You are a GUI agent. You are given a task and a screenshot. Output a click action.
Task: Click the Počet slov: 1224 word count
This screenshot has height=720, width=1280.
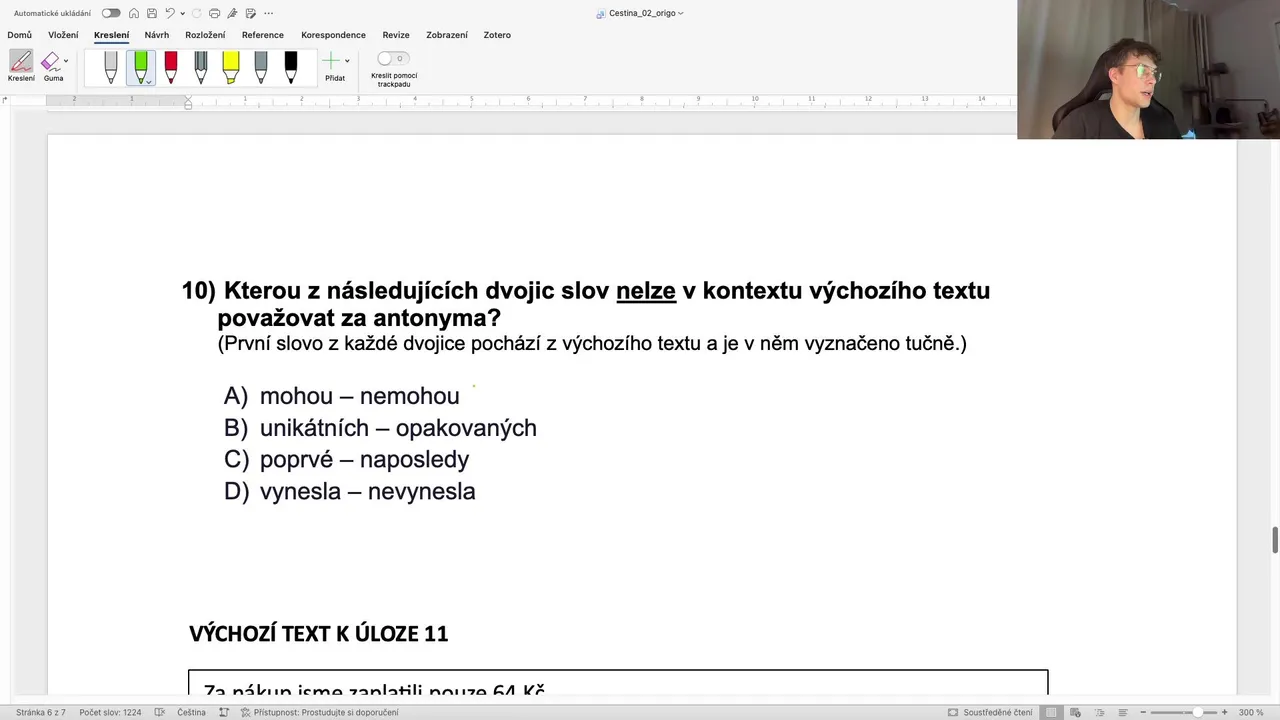110,712
